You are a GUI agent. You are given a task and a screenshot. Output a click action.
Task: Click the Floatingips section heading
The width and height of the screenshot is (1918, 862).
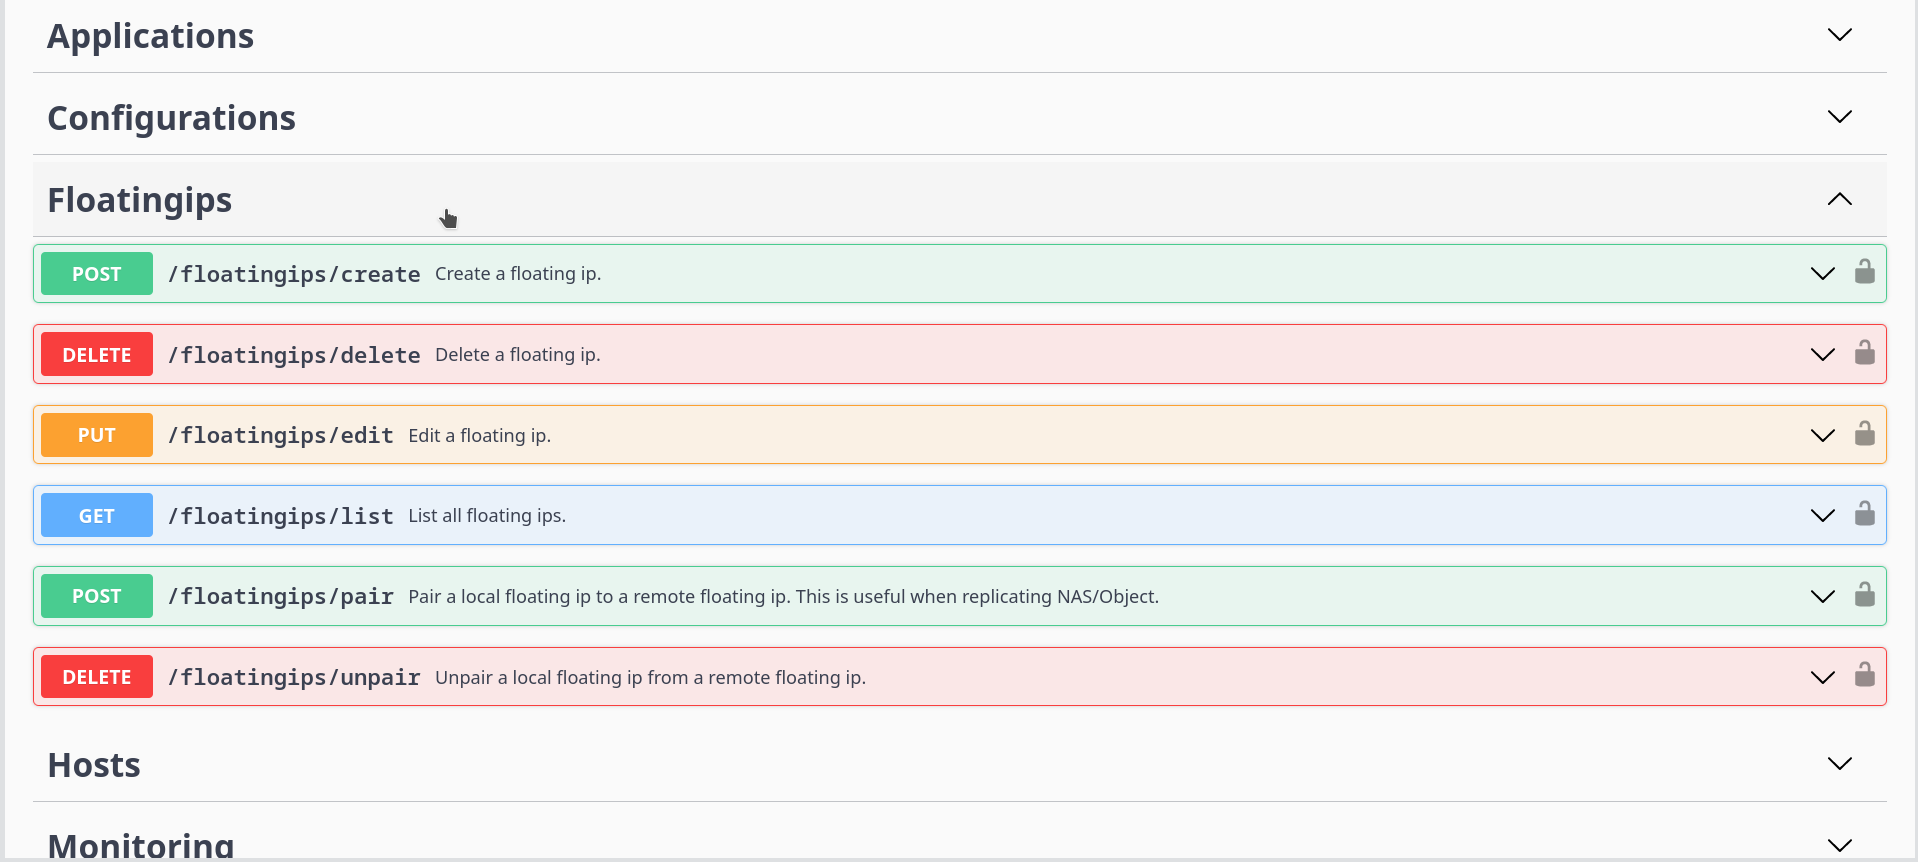[x=140, y=200]
